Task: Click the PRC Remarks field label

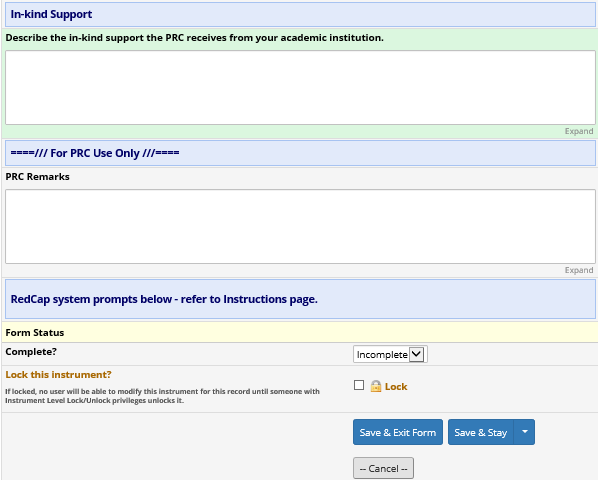Action: (37, 177)
